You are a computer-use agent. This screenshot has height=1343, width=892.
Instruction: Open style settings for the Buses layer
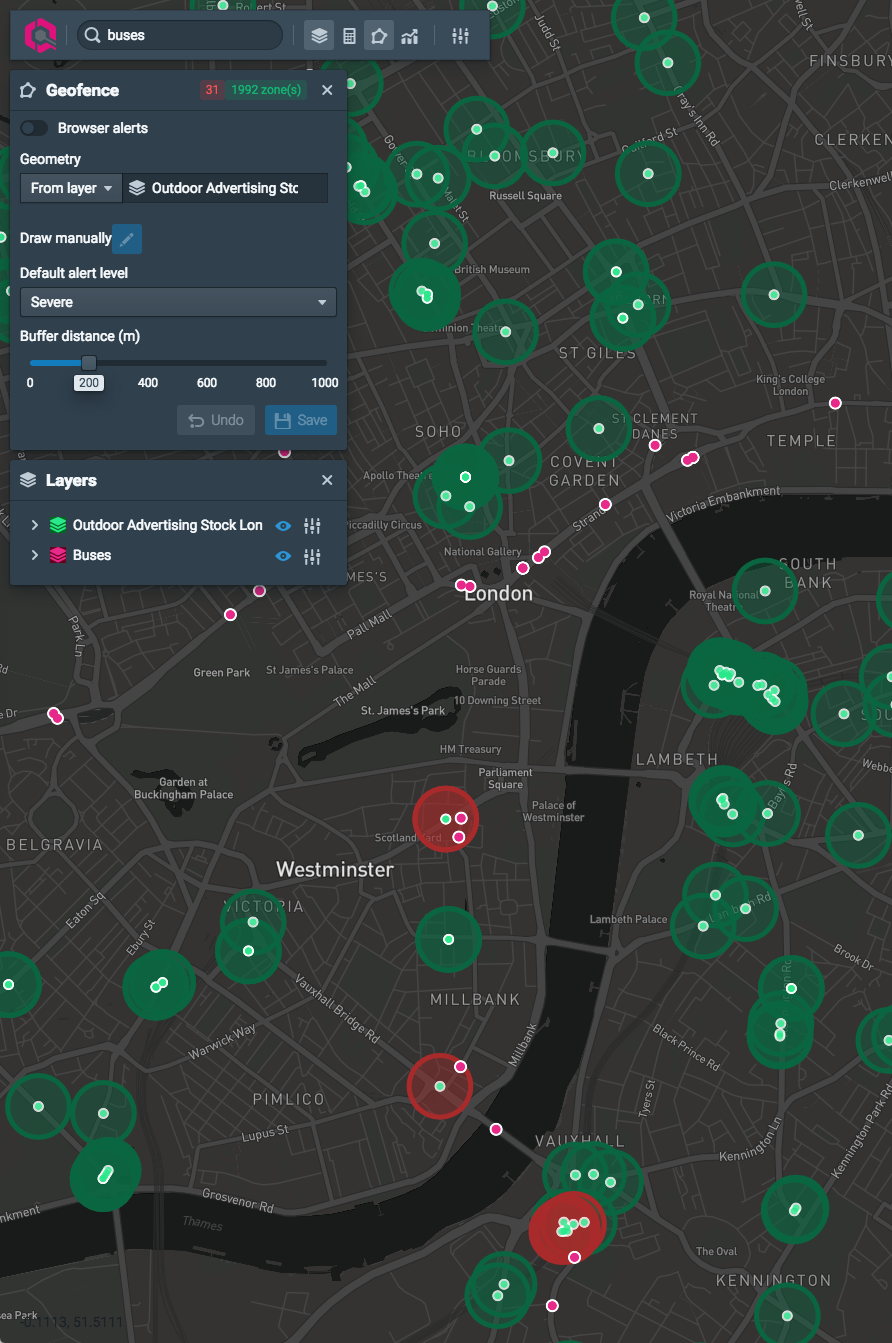coord(312,556)
